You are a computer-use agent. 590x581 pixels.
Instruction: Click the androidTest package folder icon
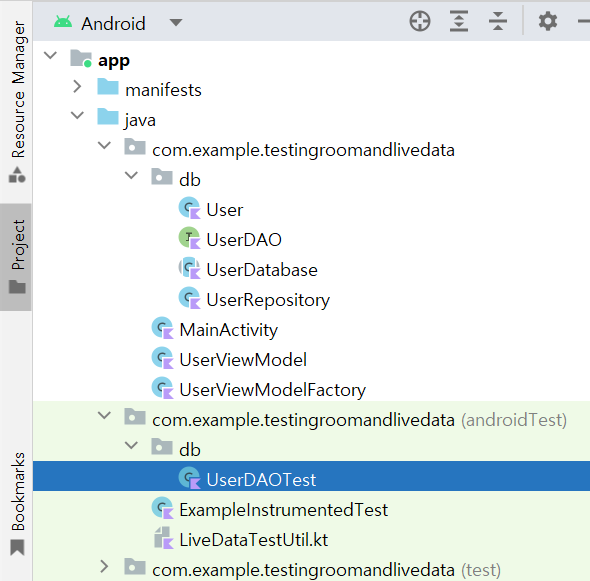(x=135, y=417)
